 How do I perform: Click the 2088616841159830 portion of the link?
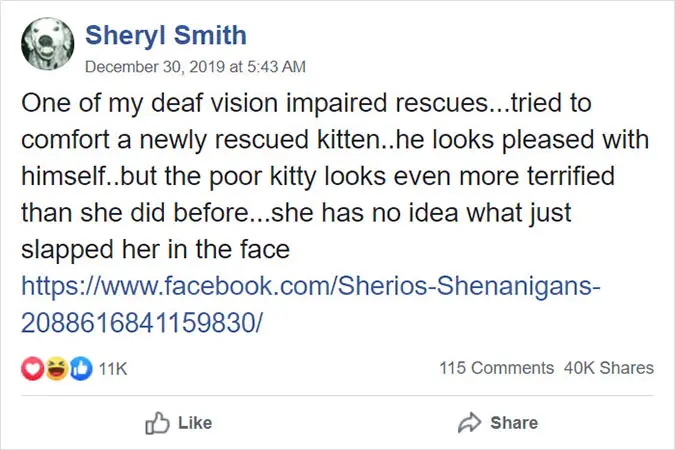coord(139,323)
